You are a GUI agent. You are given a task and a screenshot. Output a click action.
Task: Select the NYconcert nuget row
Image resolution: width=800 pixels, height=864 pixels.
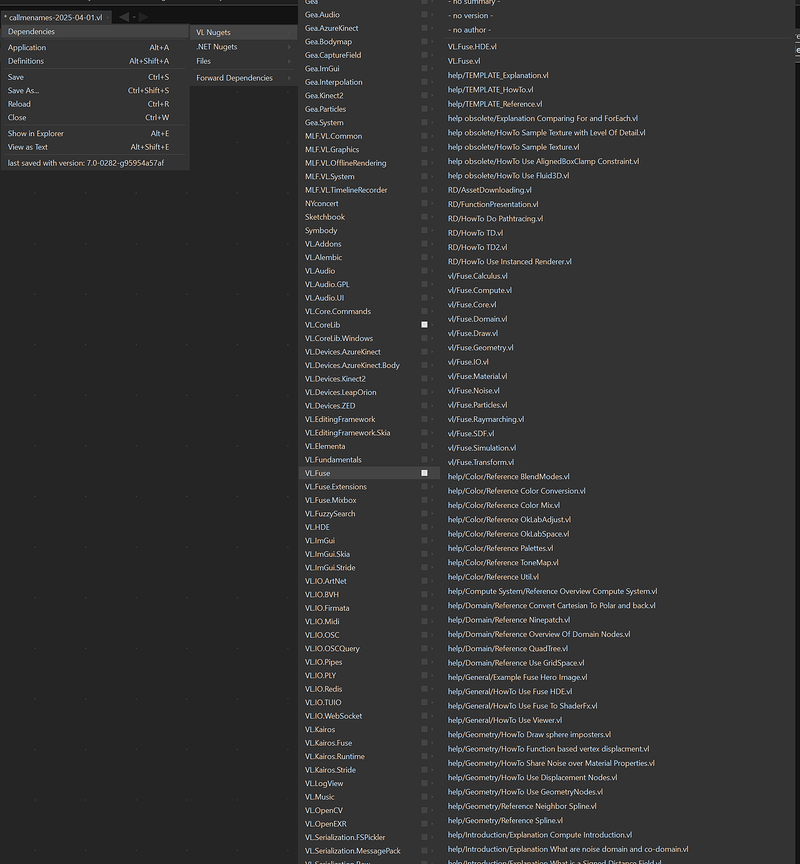(x=369, y=203)
